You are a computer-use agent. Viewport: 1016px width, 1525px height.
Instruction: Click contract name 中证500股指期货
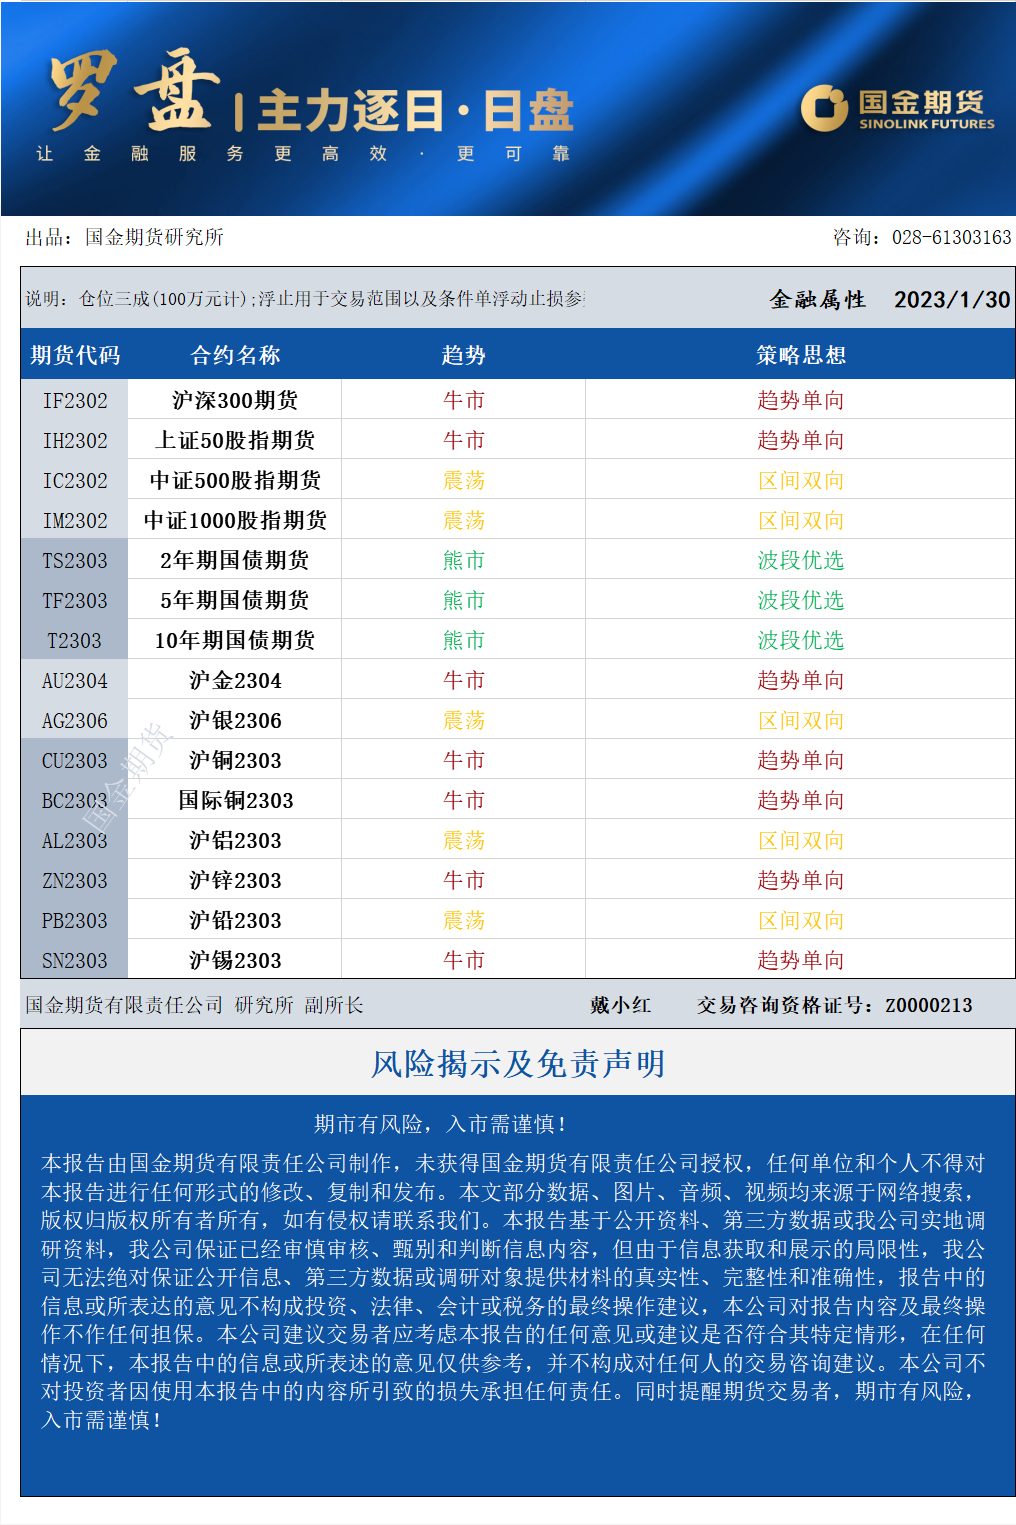(235, 480)
